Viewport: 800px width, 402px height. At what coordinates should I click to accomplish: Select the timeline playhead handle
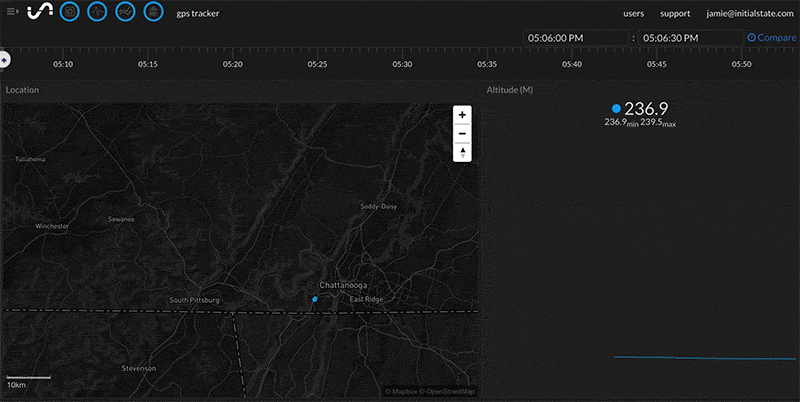click(x=4, y=60)
